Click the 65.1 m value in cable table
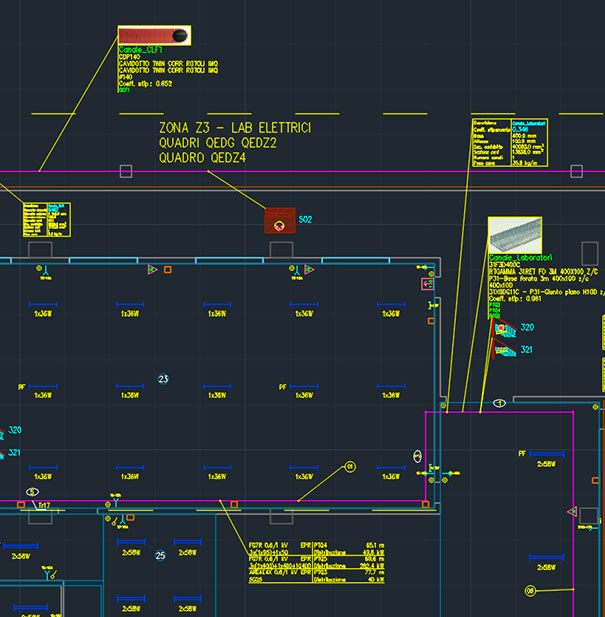The width and height of the screenshot is (605, 617). [375, 545]
